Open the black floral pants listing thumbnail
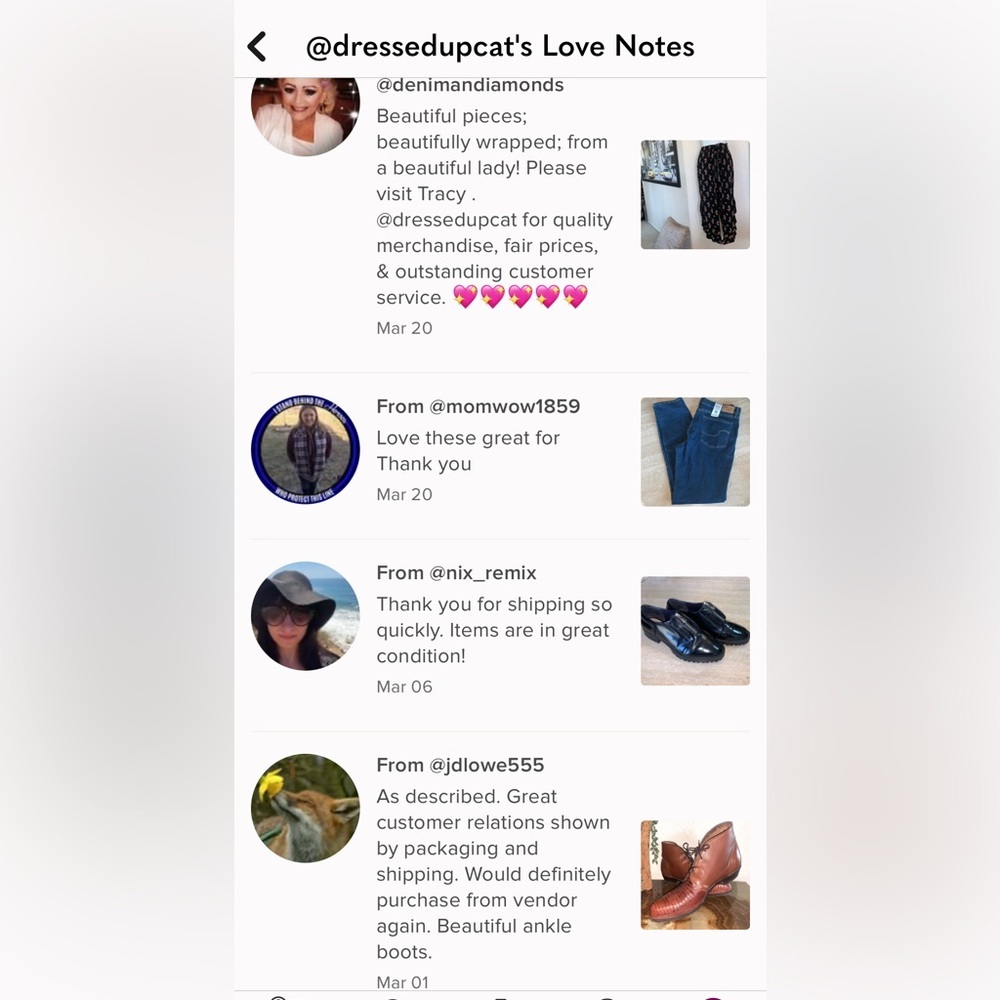The image size is (1000, 1000). pyautogui.click(x=695, y=195)
